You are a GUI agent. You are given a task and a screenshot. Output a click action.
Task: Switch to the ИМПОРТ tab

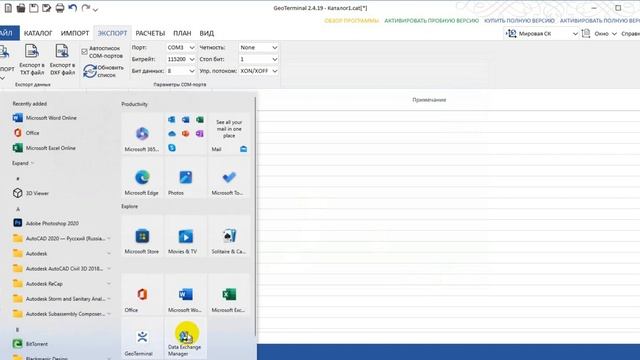click(x=75, y=33)
